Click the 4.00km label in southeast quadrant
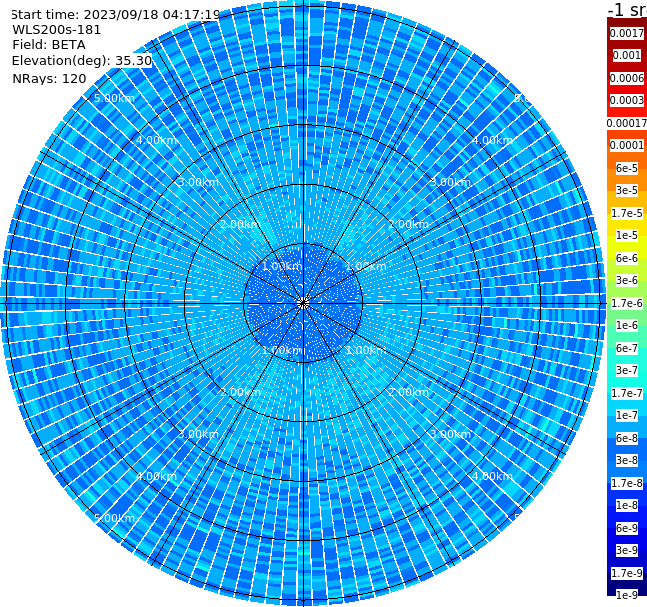This screenshot has width=647, height=607. (492, 476)
